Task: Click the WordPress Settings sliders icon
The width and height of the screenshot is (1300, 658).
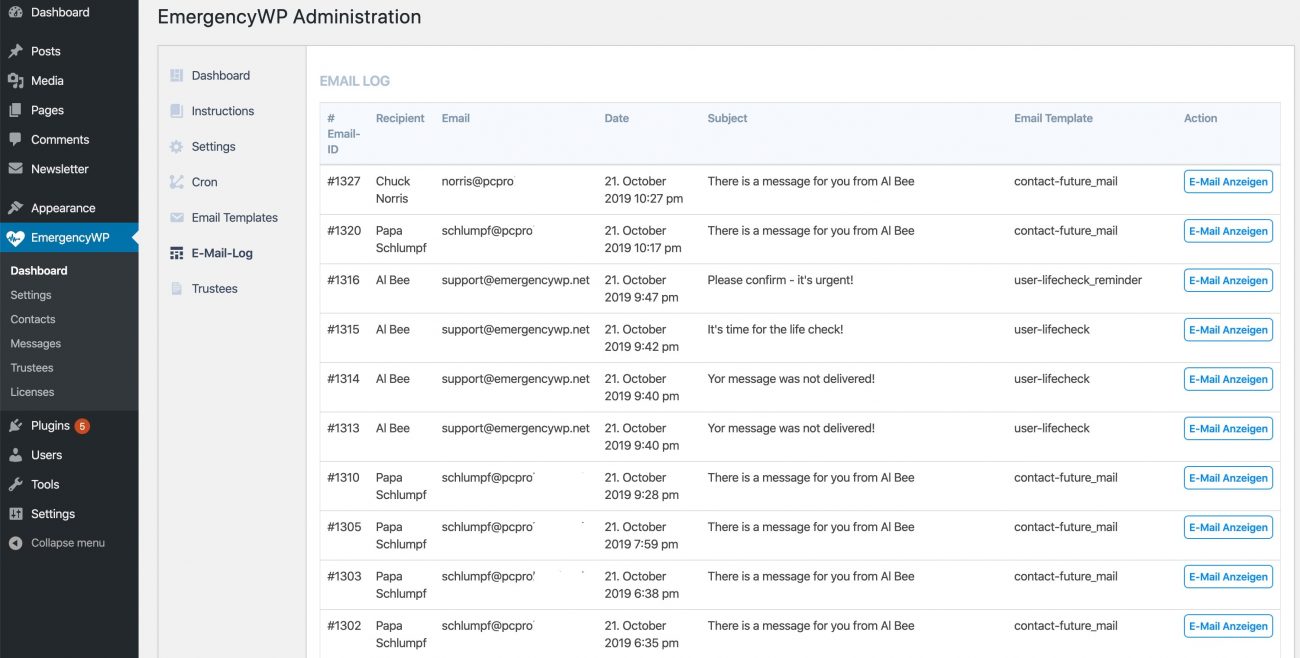Action: [15, 514]
